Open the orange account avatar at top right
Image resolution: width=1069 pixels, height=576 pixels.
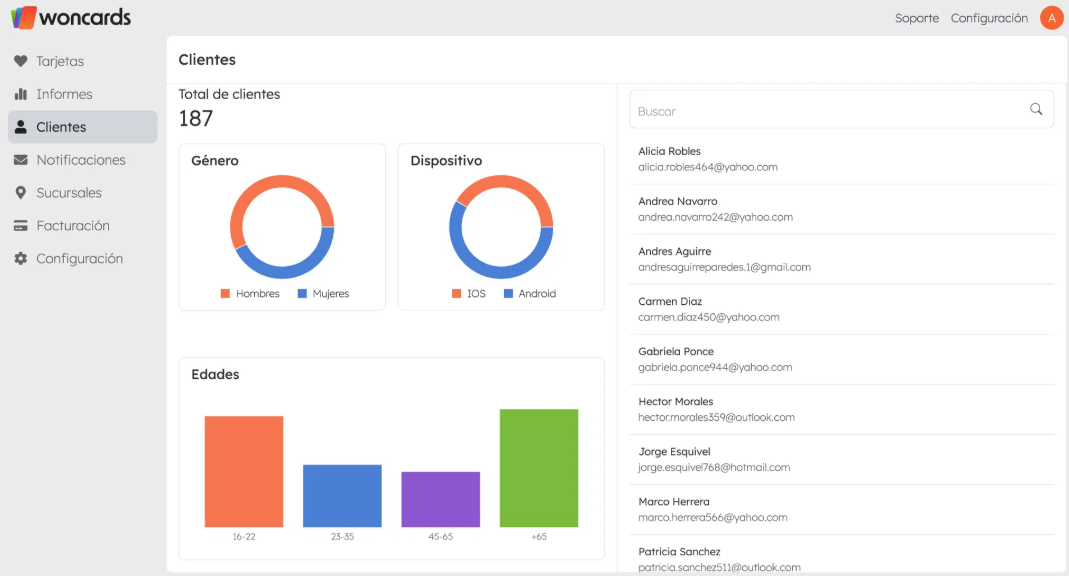point(1051,17)
